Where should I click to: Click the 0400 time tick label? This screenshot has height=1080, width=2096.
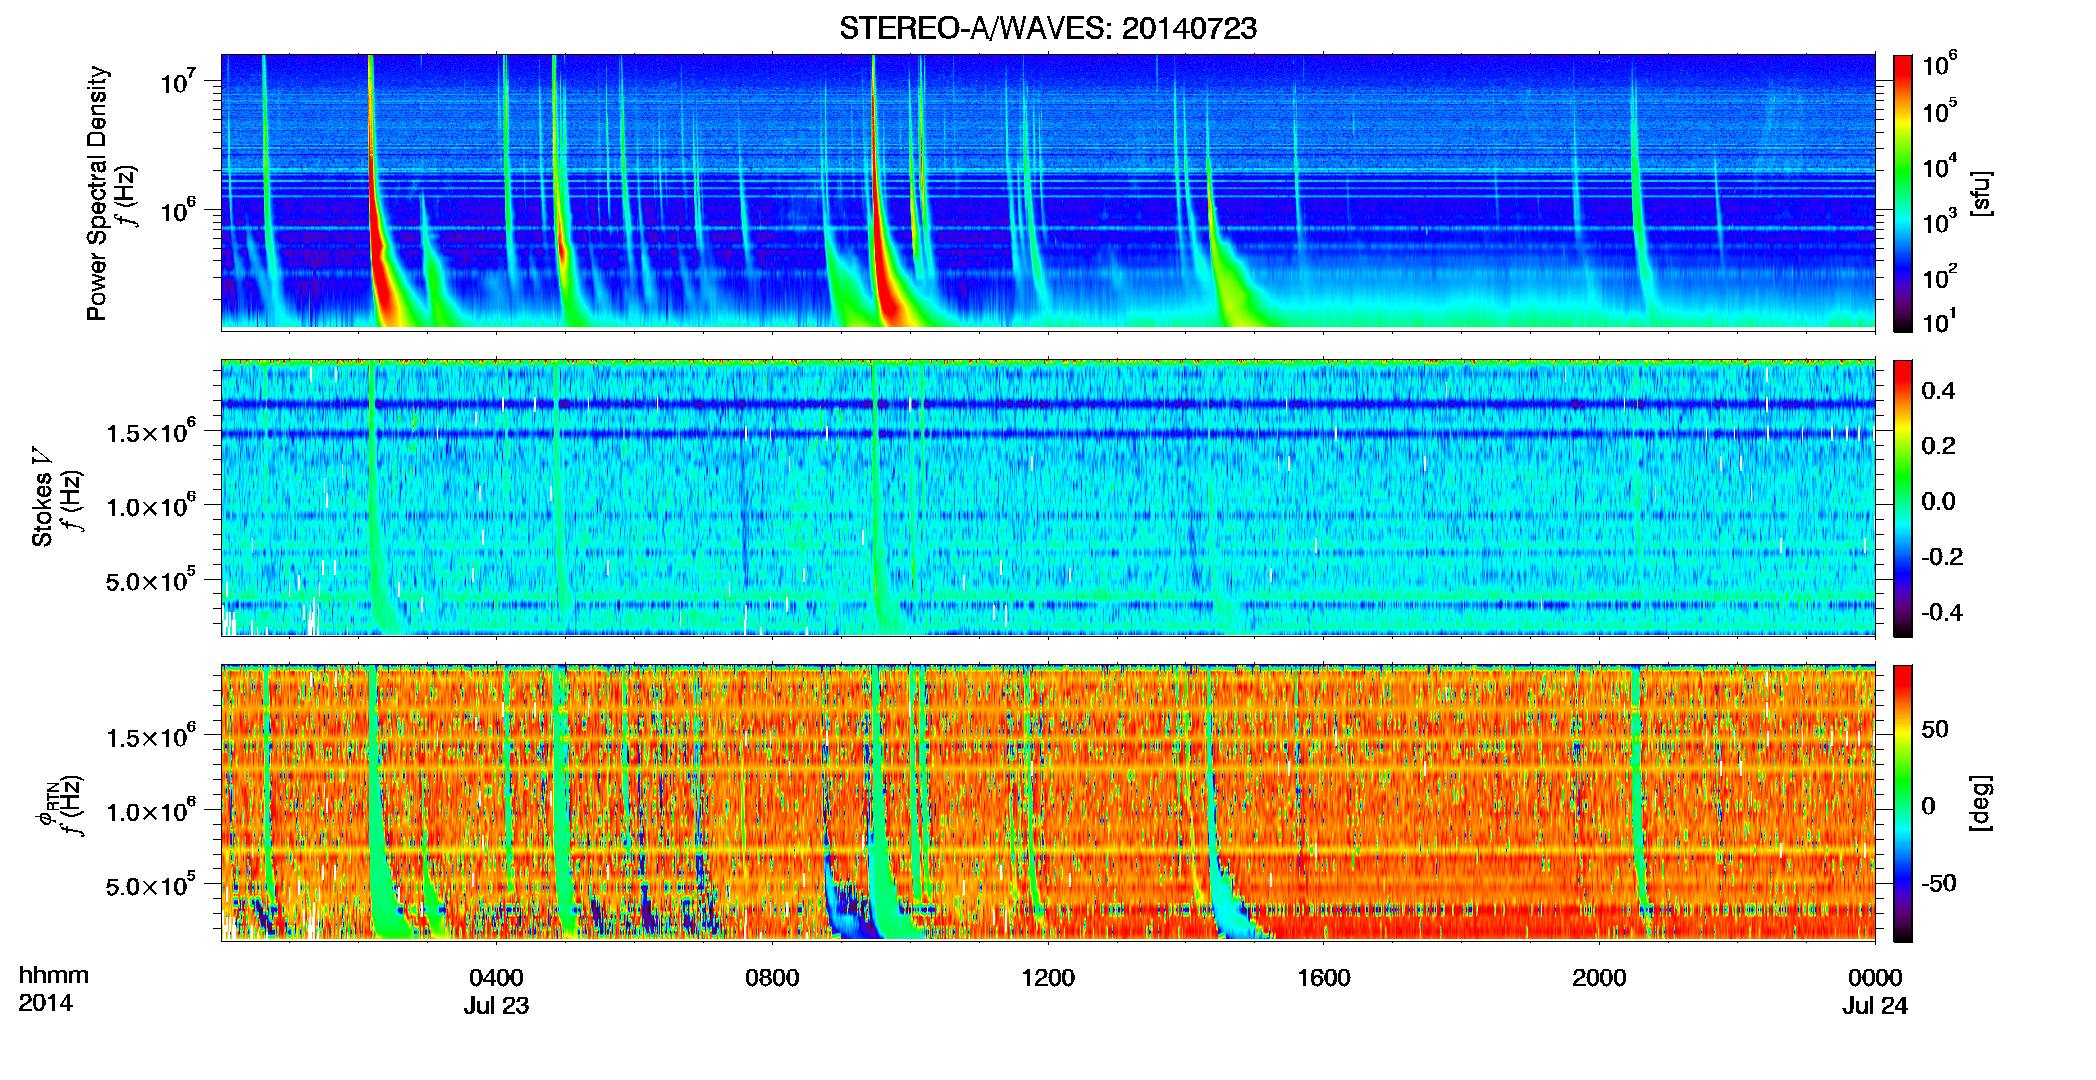496,978
